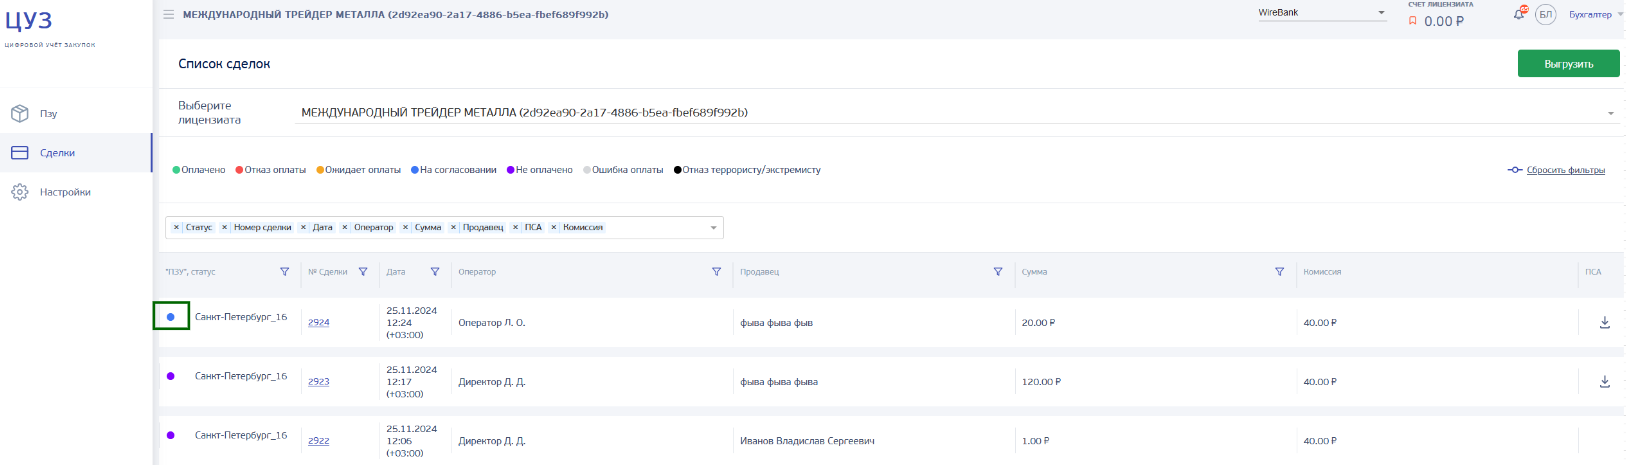Remove Сумма column tag

coord(406,227)
